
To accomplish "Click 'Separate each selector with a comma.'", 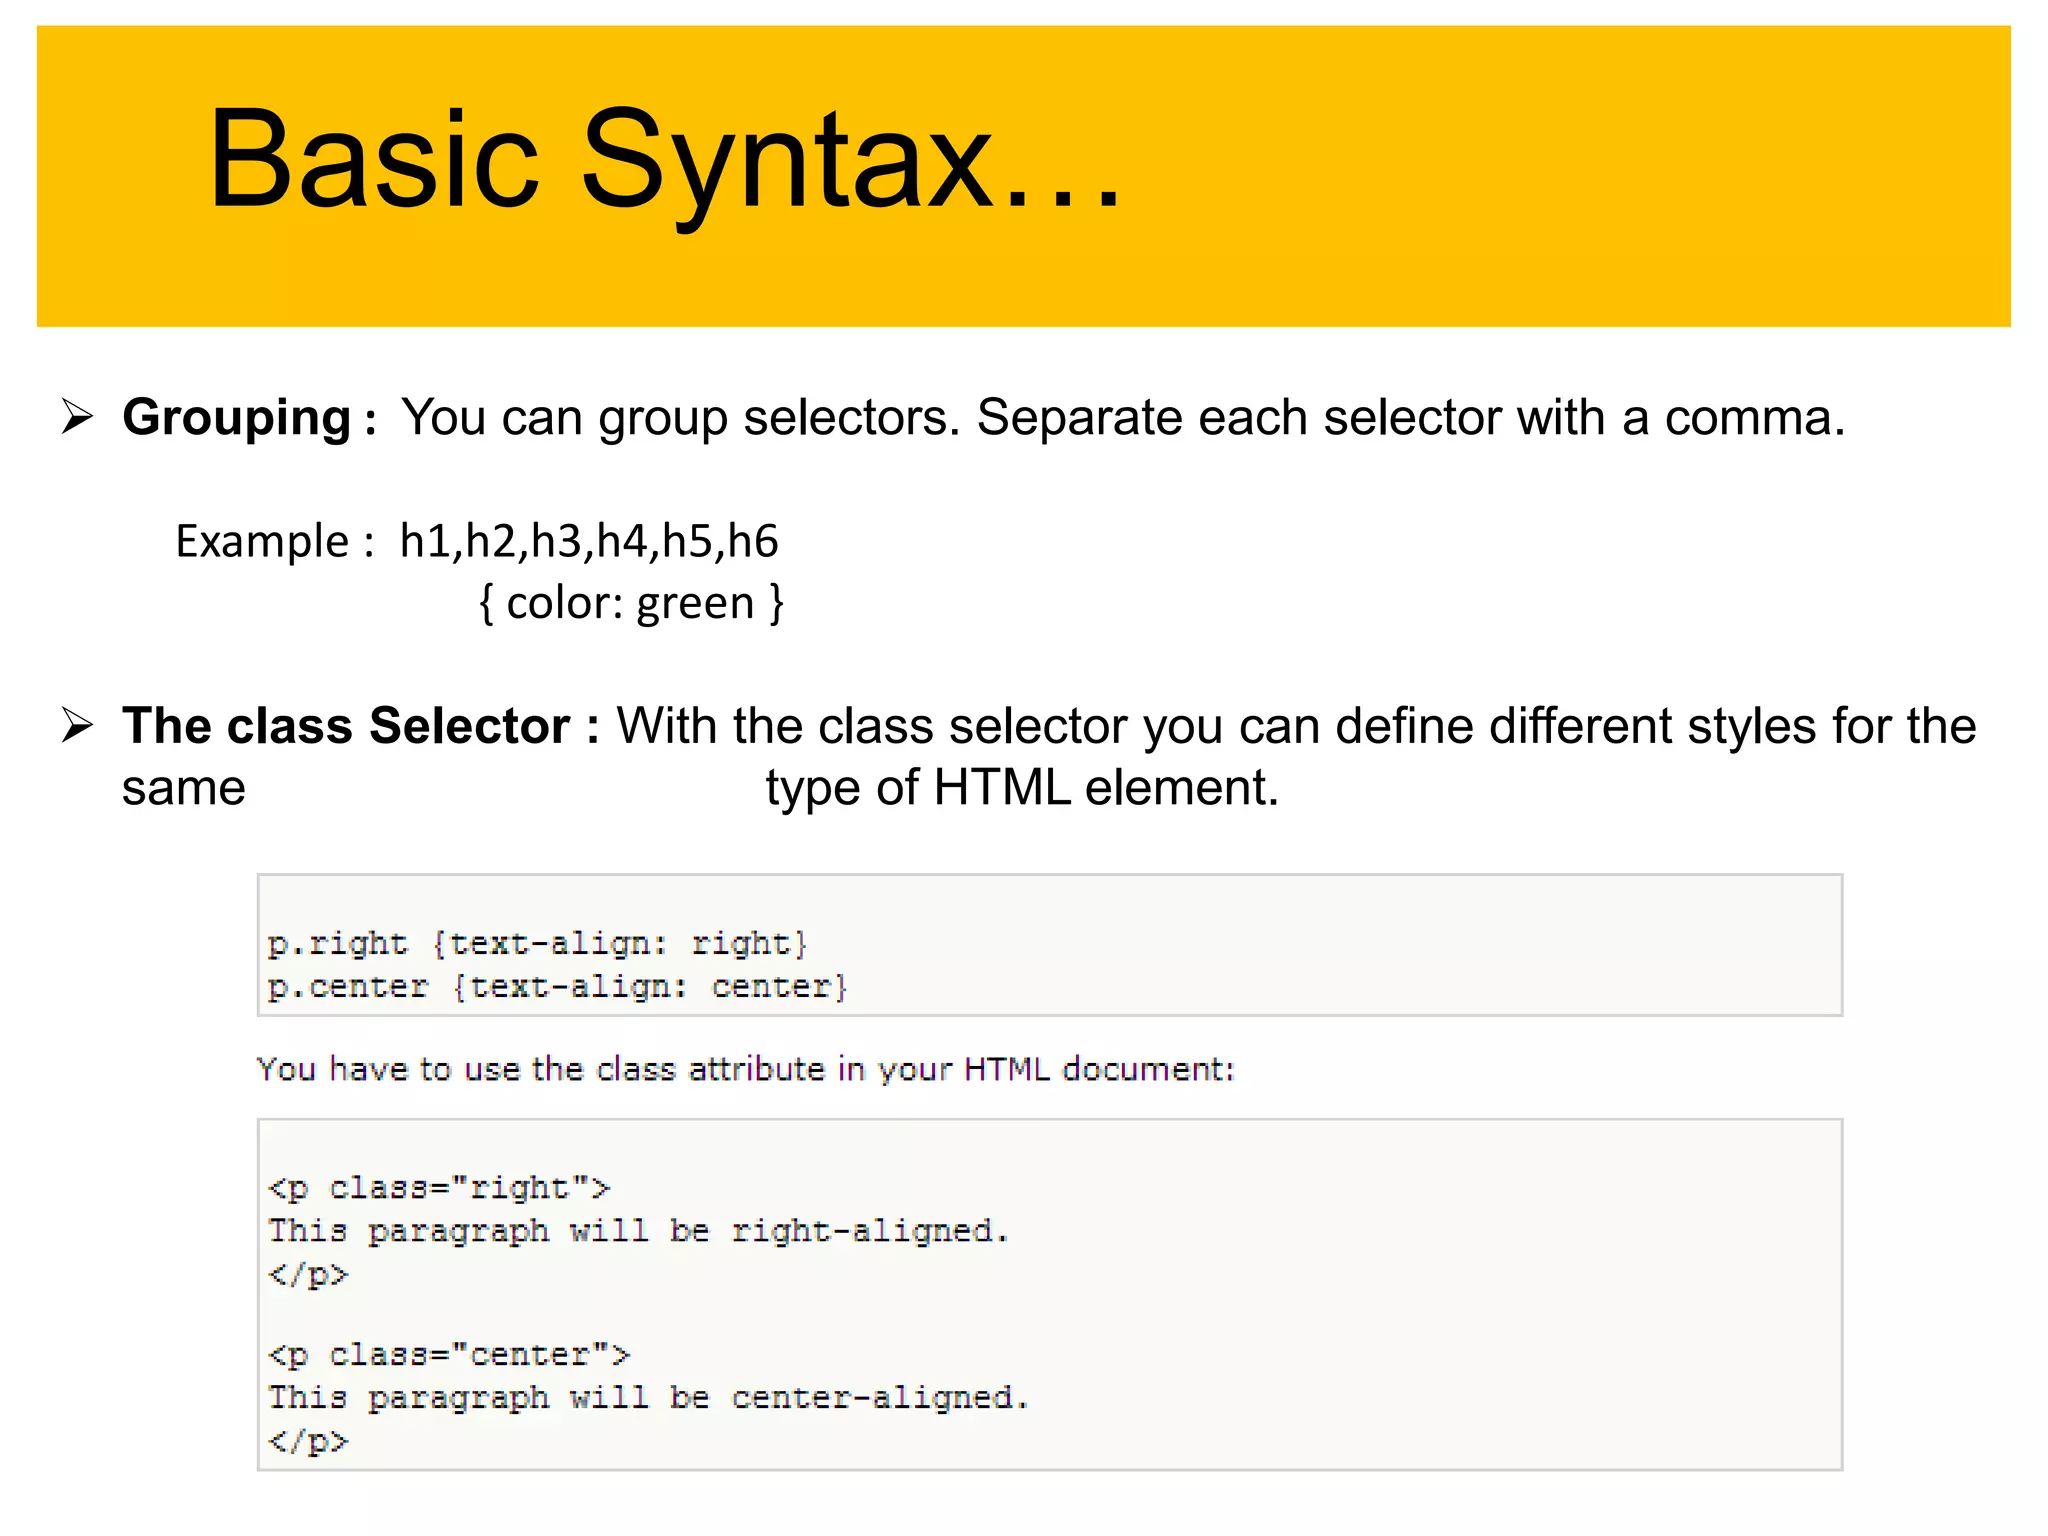I will point(1411,418).
